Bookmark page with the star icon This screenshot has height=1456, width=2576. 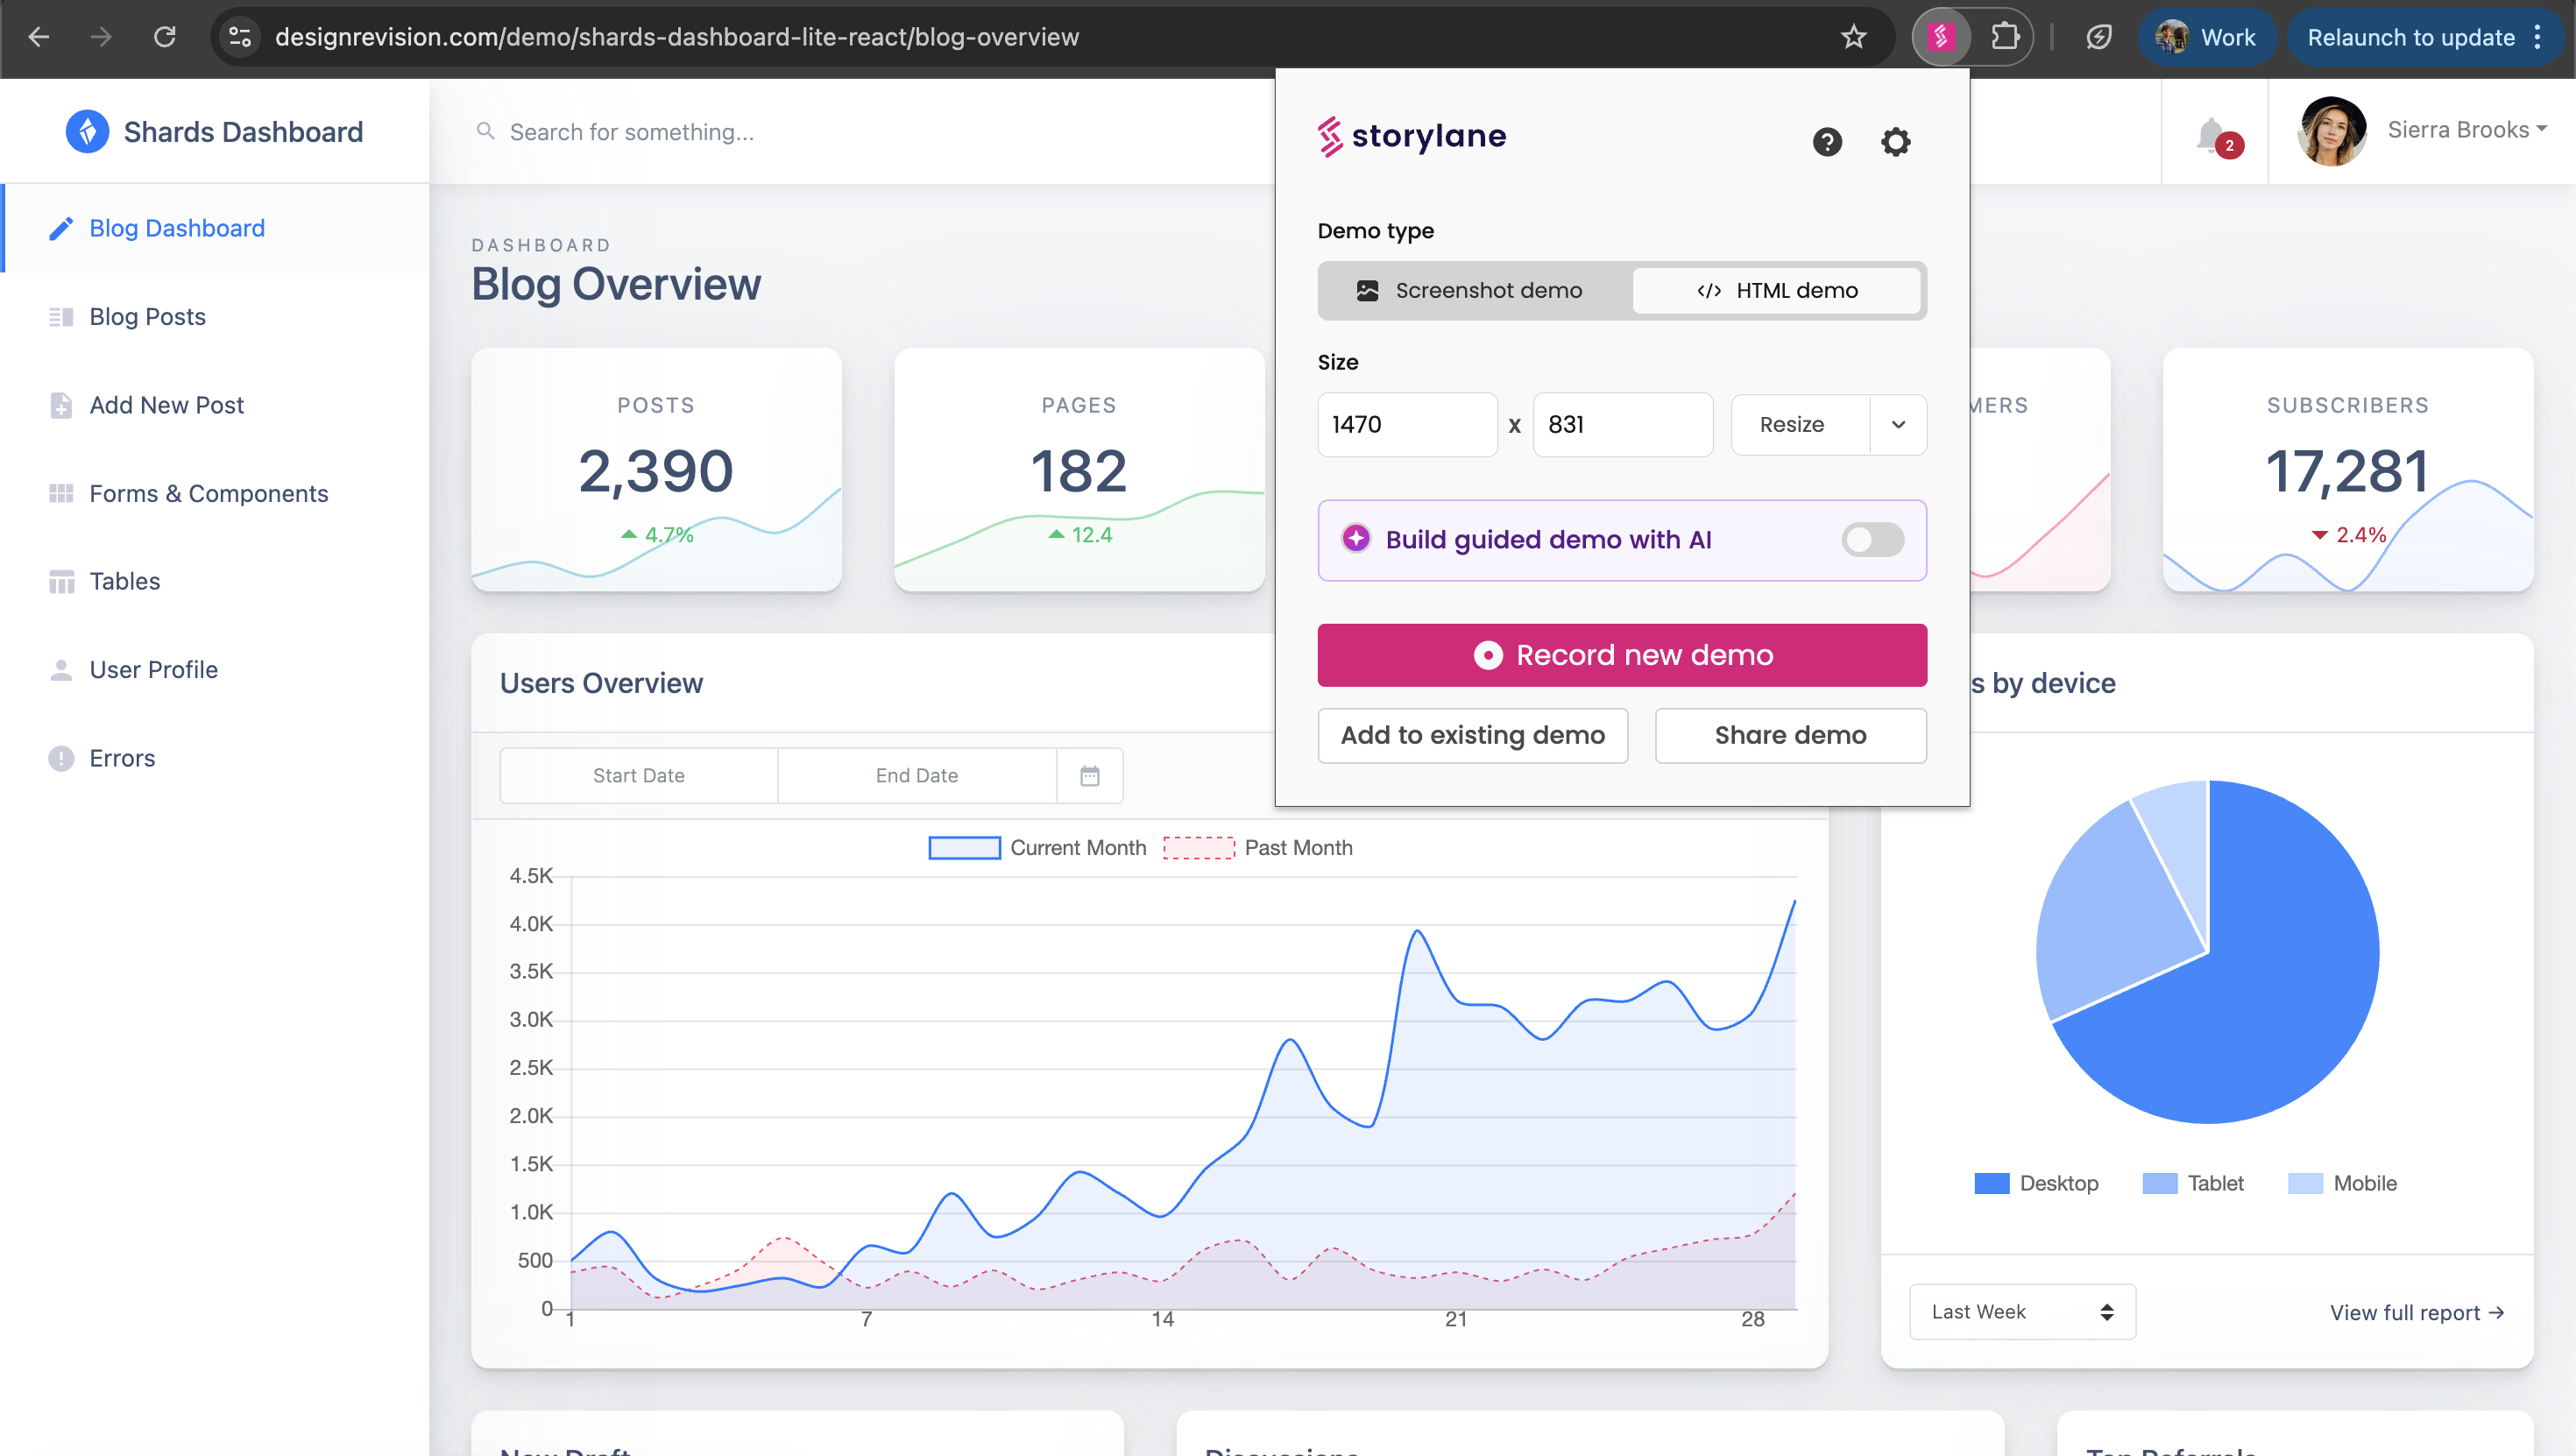pos(1853,37)
